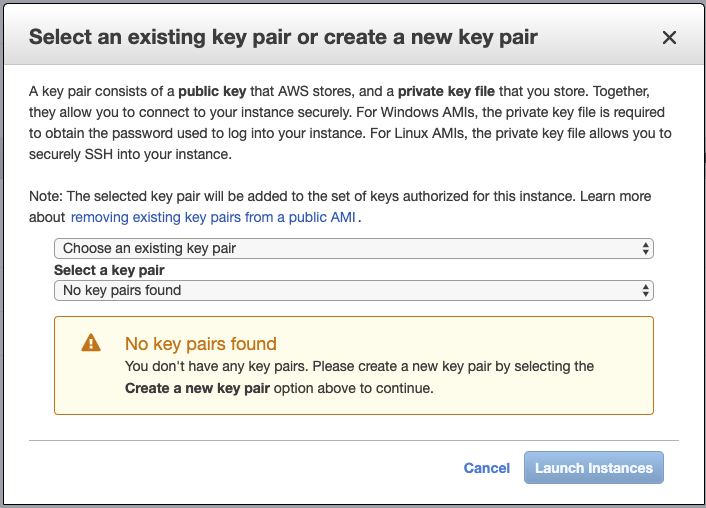Click the "securely SSH into your instance" text
This screenshot has height=508, width=706.
pos(130,155)
